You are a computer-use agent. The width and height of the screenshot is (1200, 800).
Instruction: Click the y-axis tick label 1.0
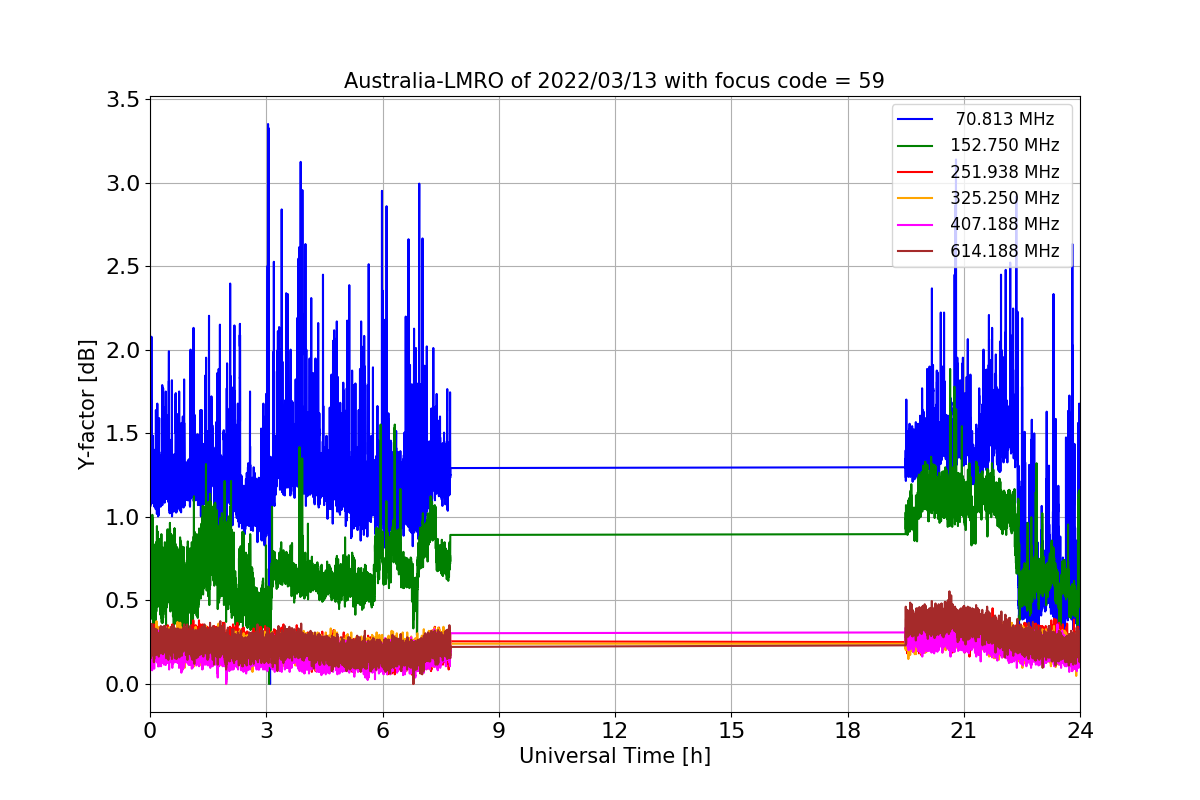click(123, 518)
